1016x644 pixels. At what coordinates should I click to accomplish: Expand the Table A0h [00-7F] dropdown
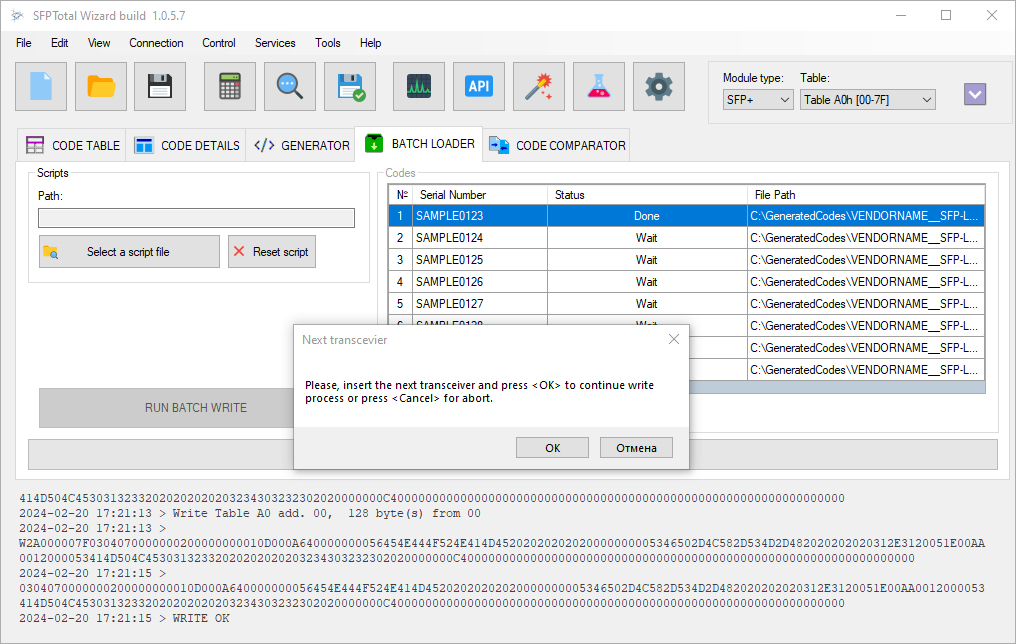(868, 100)
